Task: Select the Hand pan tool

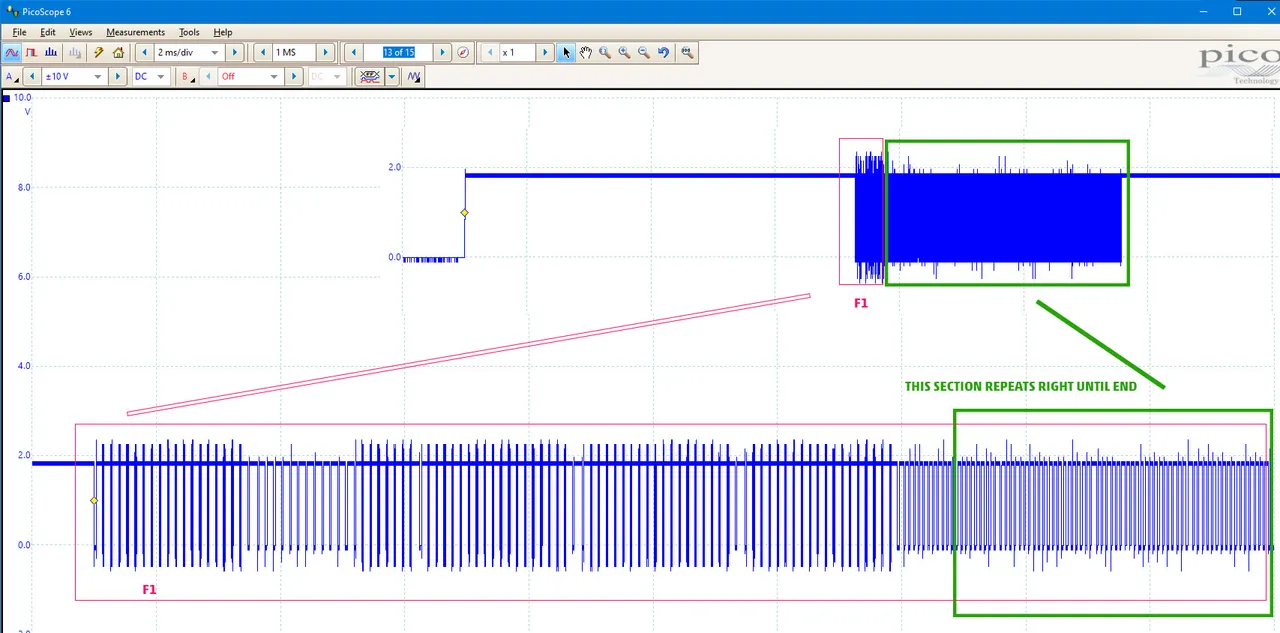Action: 586,53
